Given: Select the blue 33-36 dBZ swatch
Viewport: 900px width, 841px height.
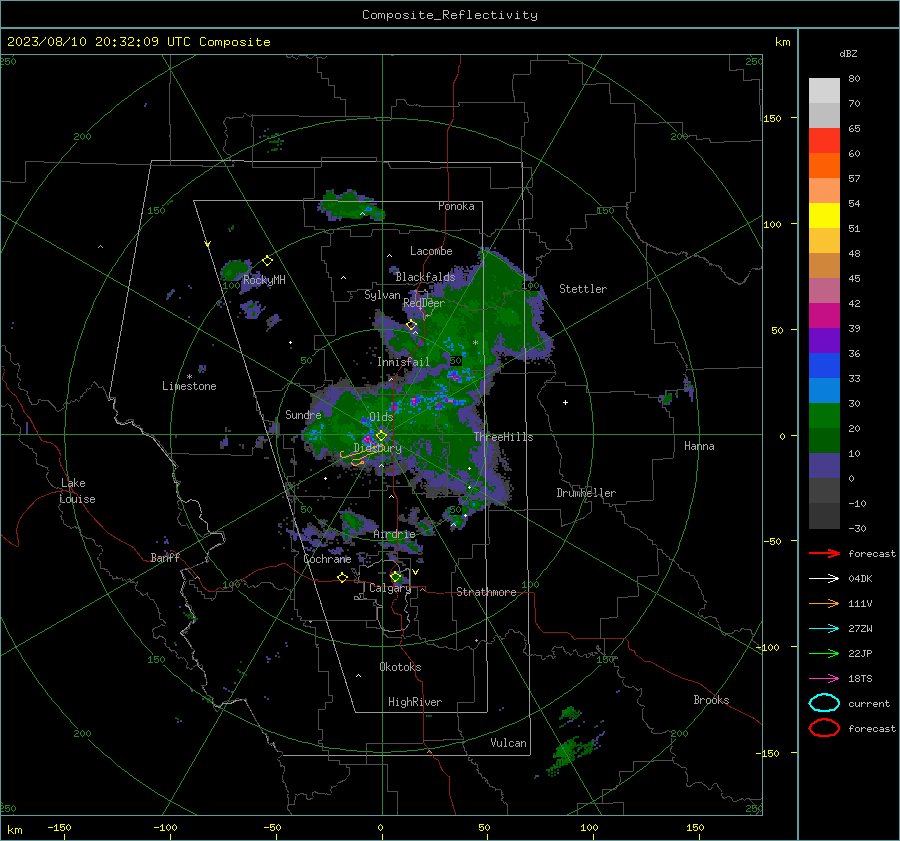Looking at the screenshot, I should pos(824,366).
